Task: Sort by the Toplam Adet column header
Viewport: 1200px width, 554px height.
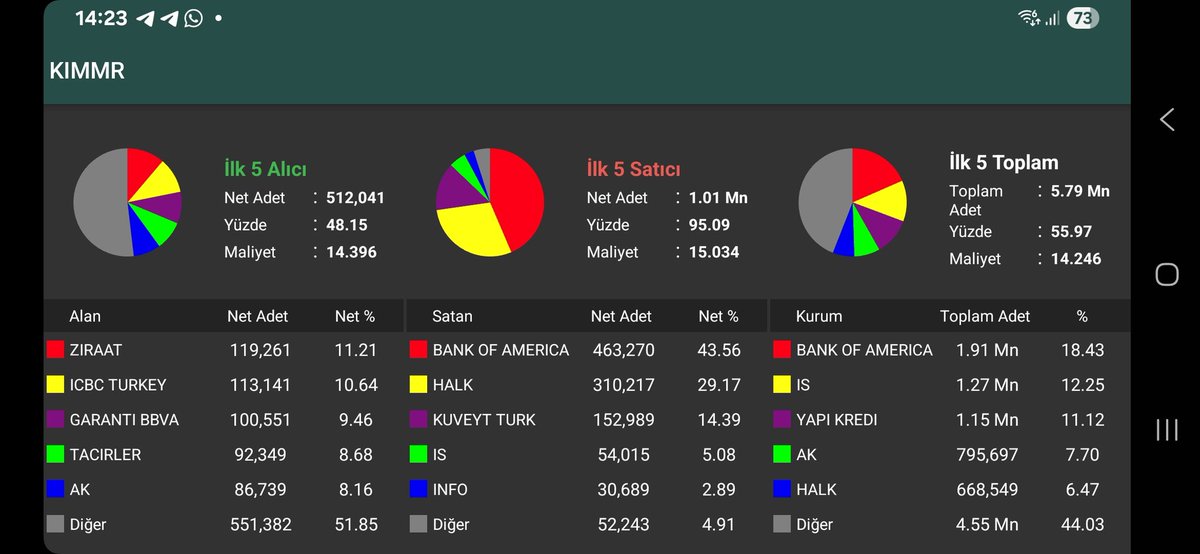Action: point(985,316)
